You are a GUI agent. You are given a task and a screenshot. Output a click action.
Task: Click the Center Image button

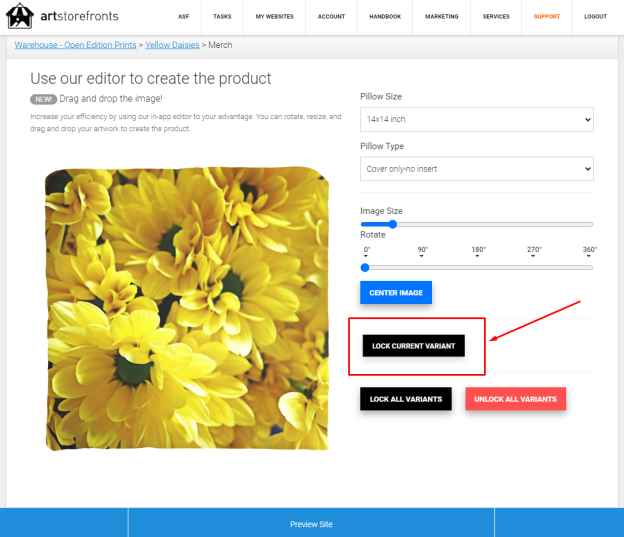pyautogui.click(x=396, y=293)
